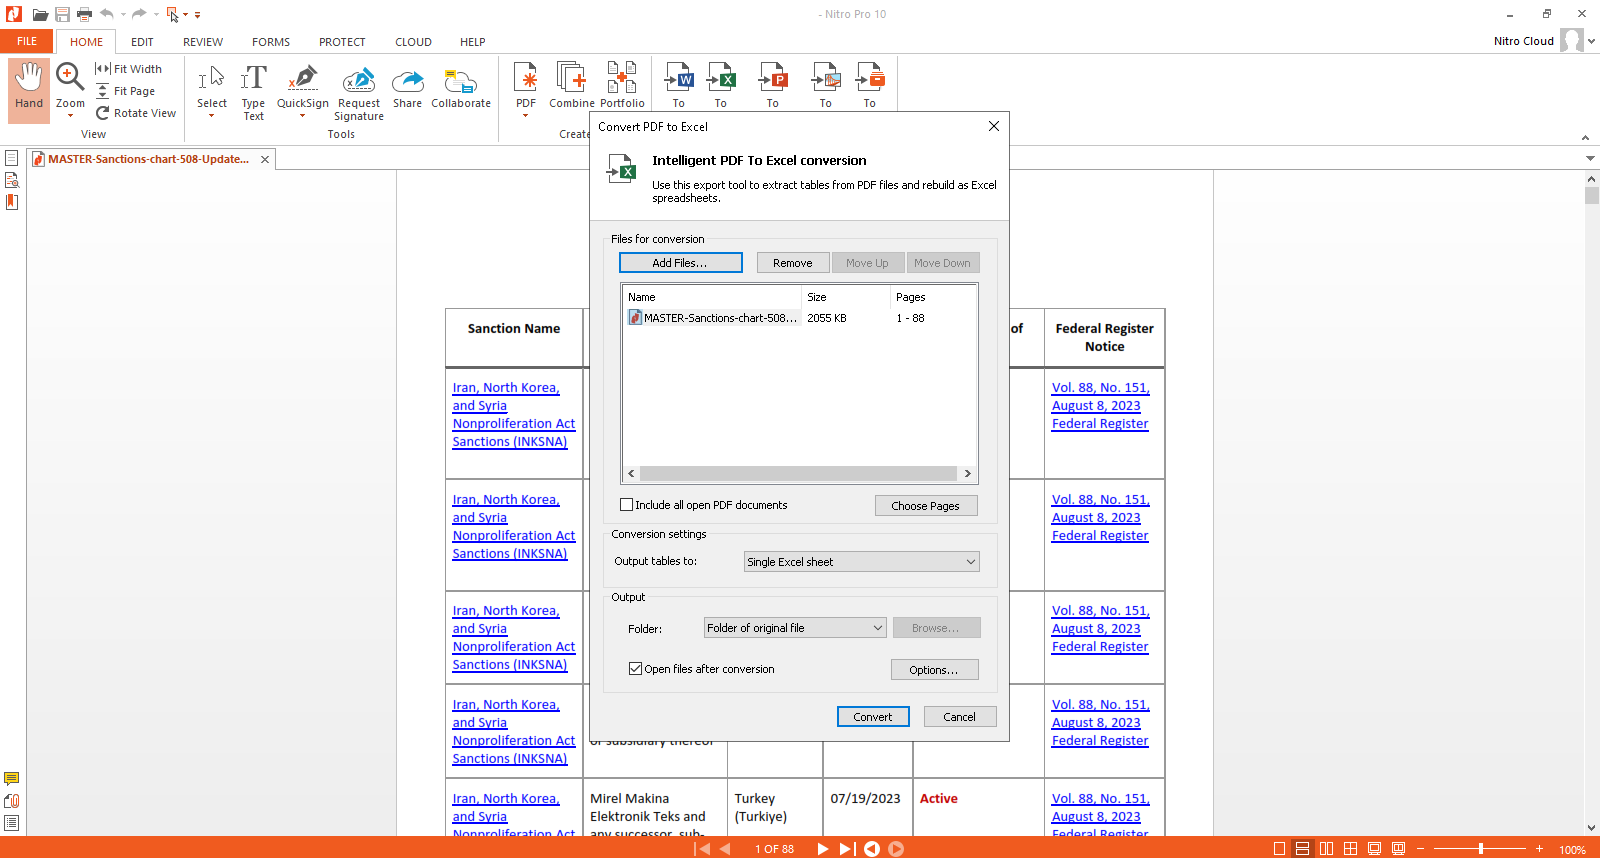Click Convert to start Excel conversion
The image size is (1600, 858).
point(873,717)
